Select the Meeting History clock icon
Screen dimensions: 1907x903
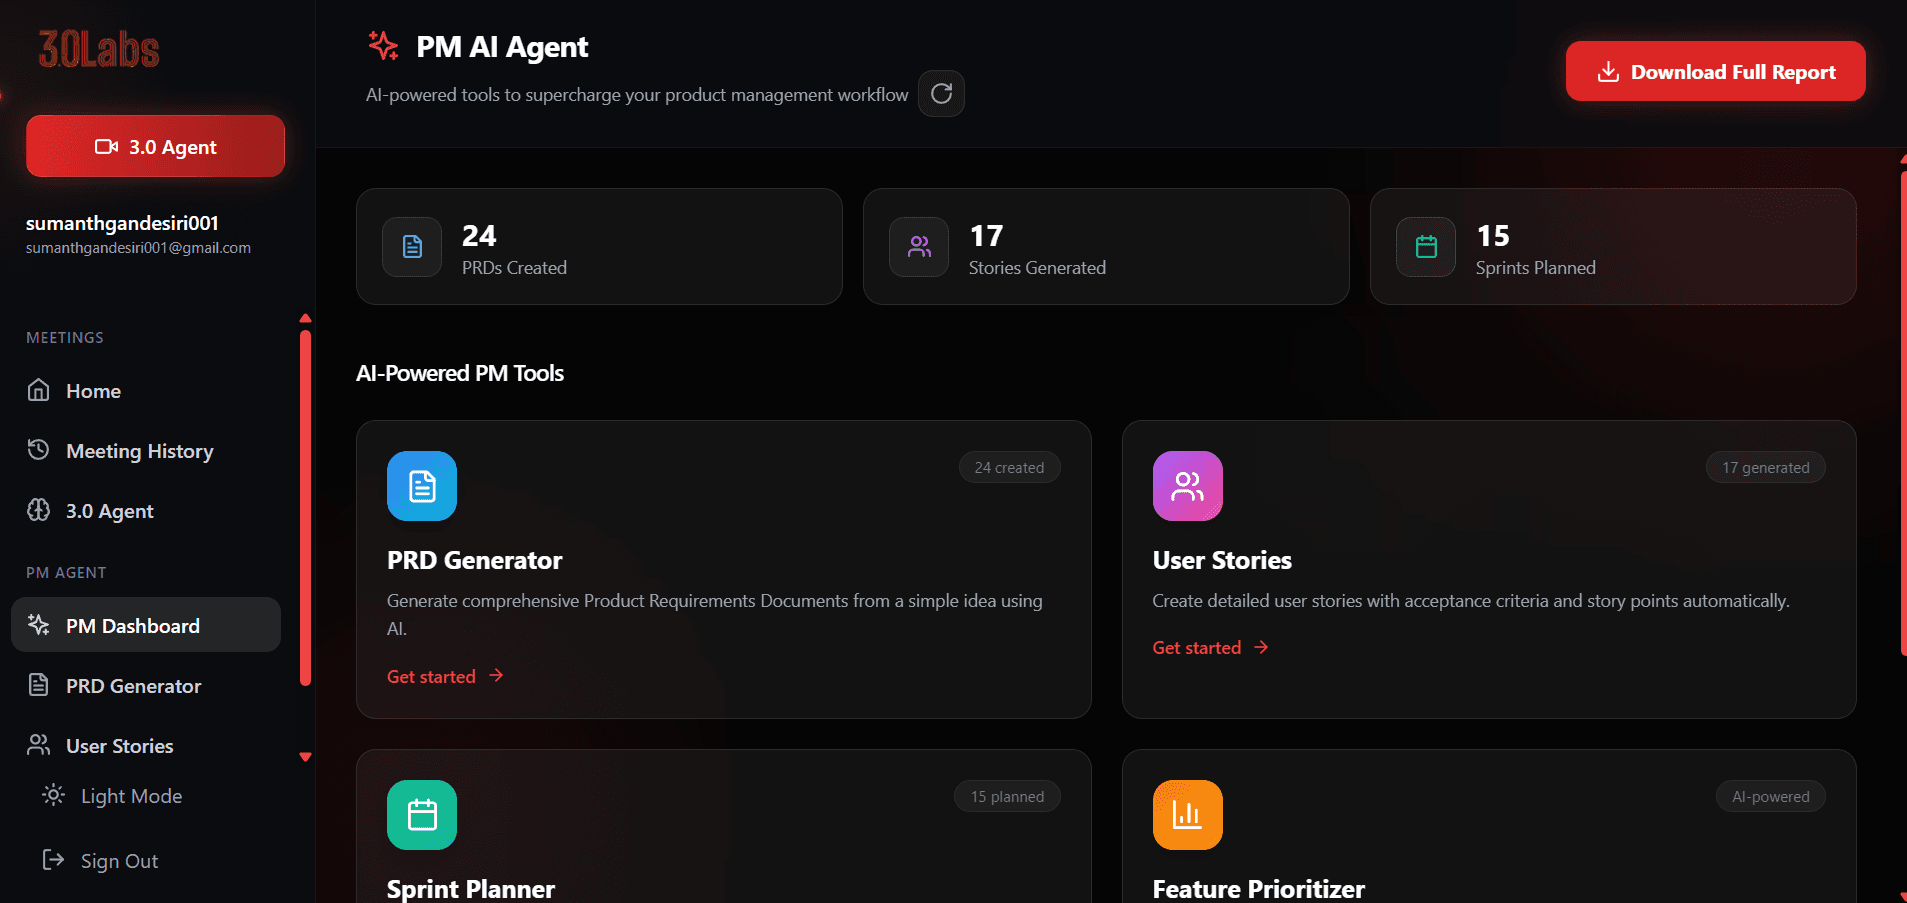pos(38,450)
